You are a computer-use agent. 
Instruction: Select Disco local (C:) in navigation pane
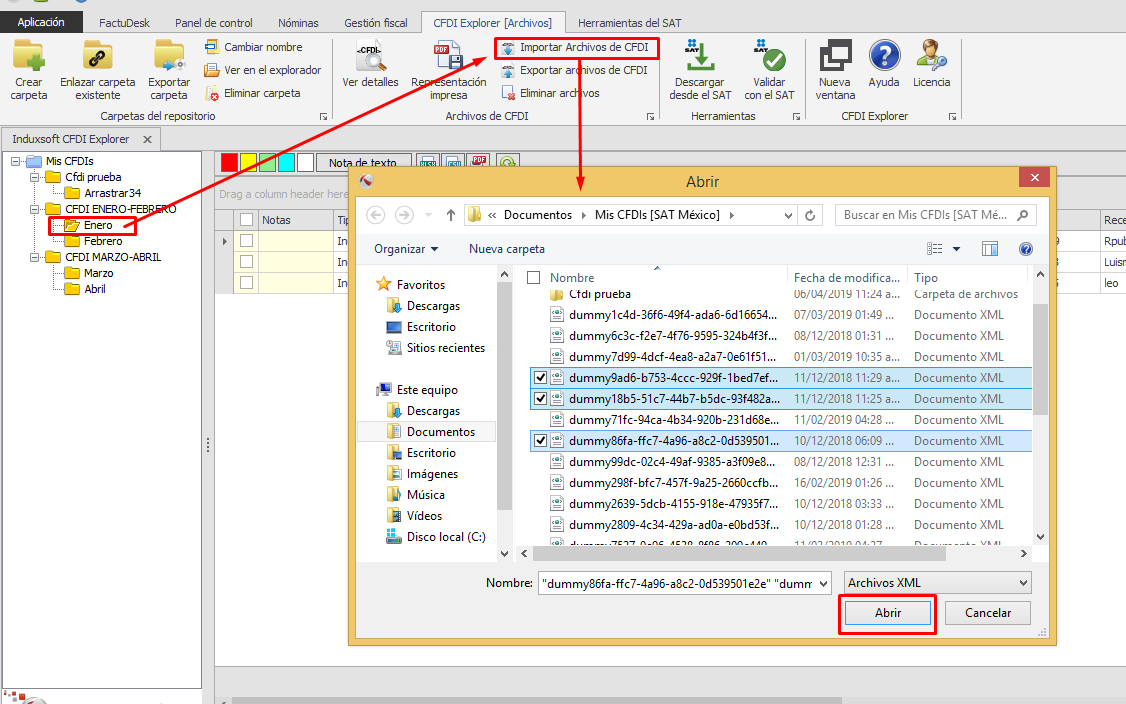click(x=445, y=537)
